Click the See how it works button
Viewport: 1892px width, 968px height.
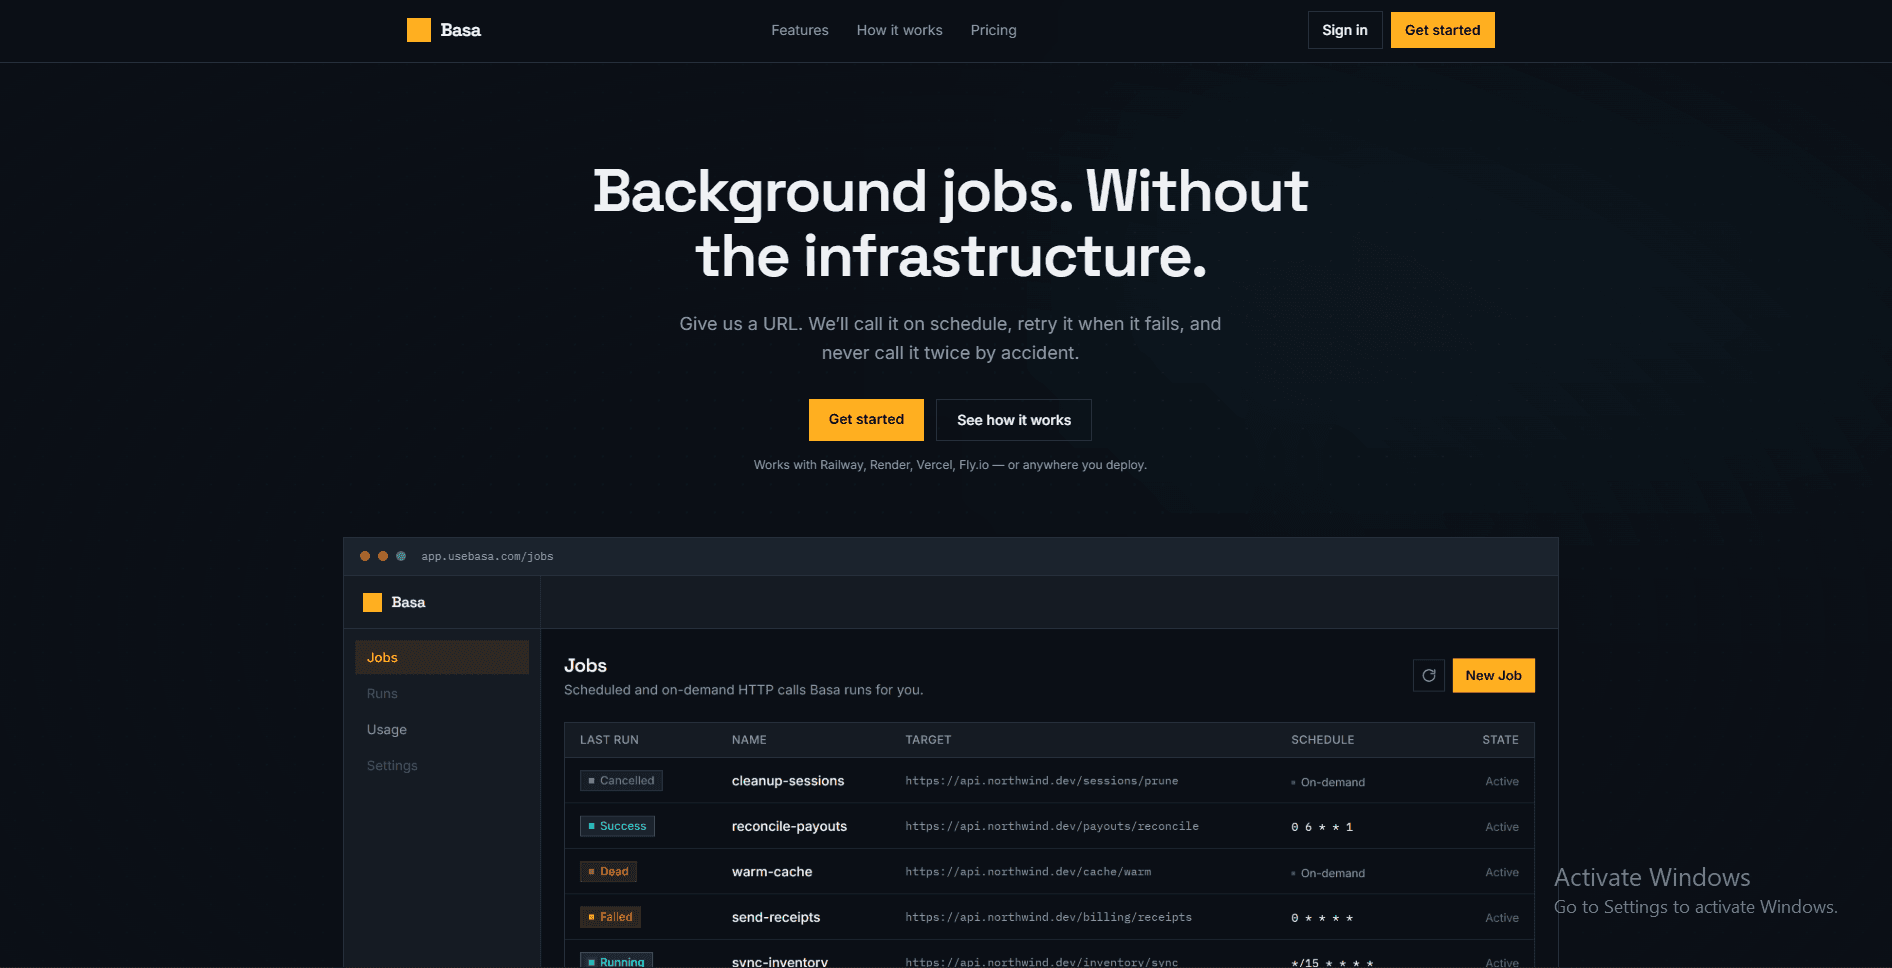click(x=1014, y=420)
